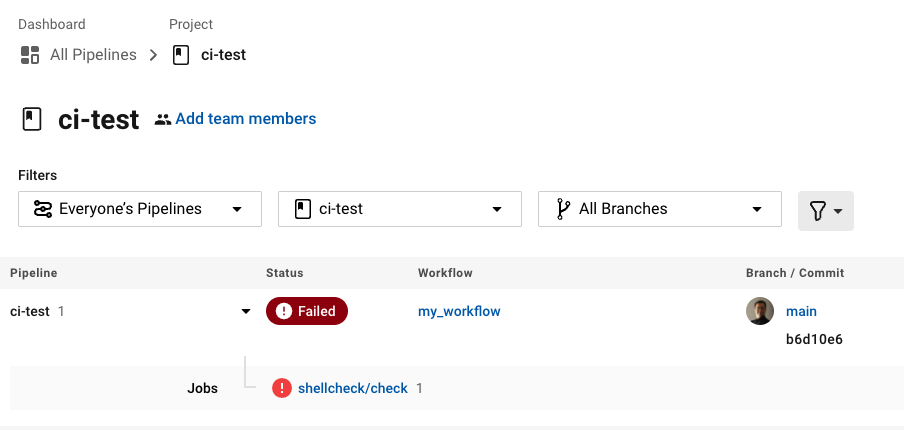Open the ci-test project filter dropdown

coord(400,209)
